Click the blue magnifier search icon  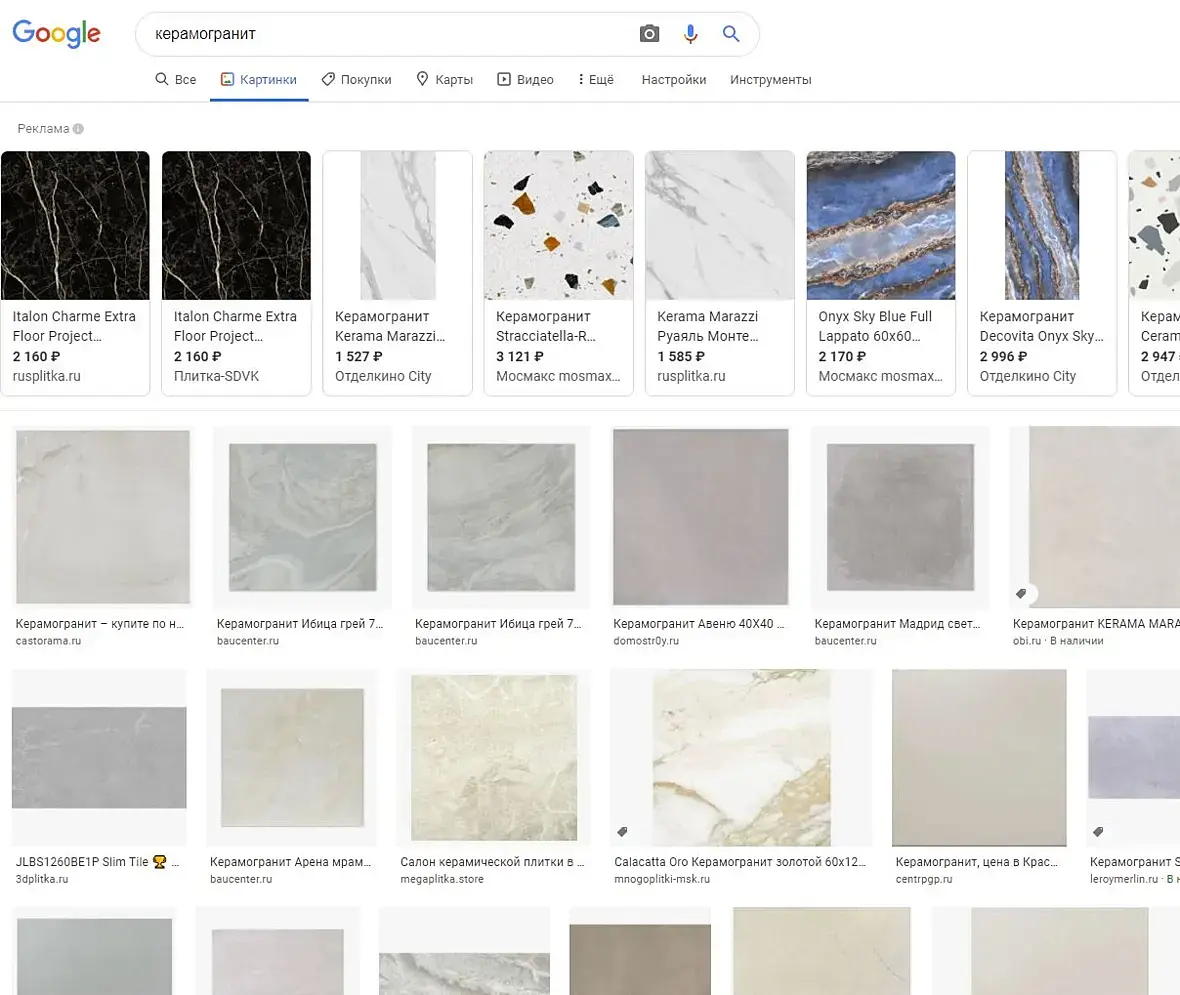coord(731,34)
